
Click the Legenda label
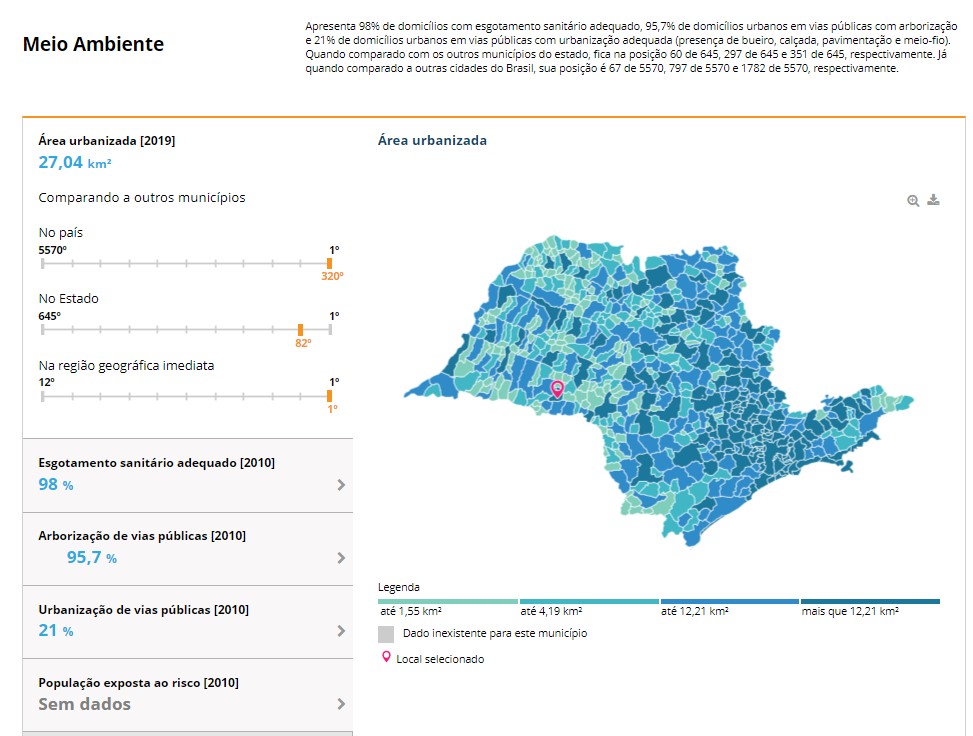click(x=399, y=587)
